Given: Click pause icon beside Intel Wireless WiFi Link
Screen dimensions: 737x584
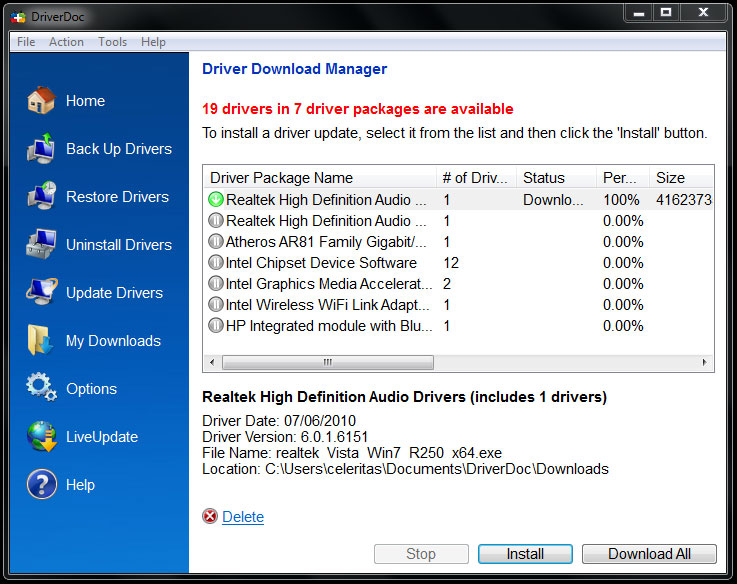Looking at the screenshot, I should pos(215,304).
